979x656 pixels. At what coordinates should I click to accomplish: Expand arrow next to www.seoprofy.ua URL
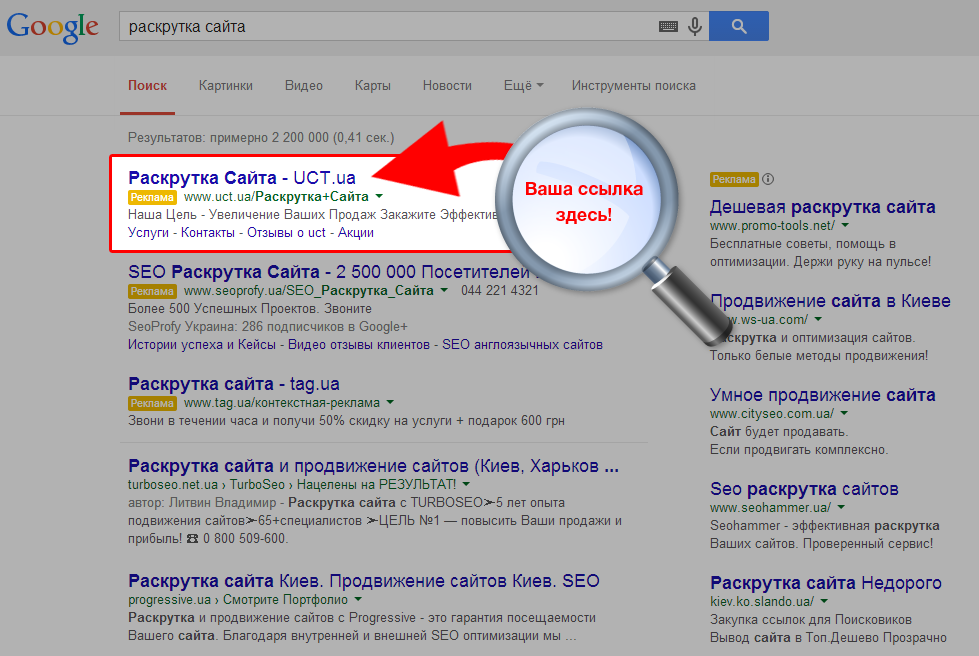click(444, 290)
